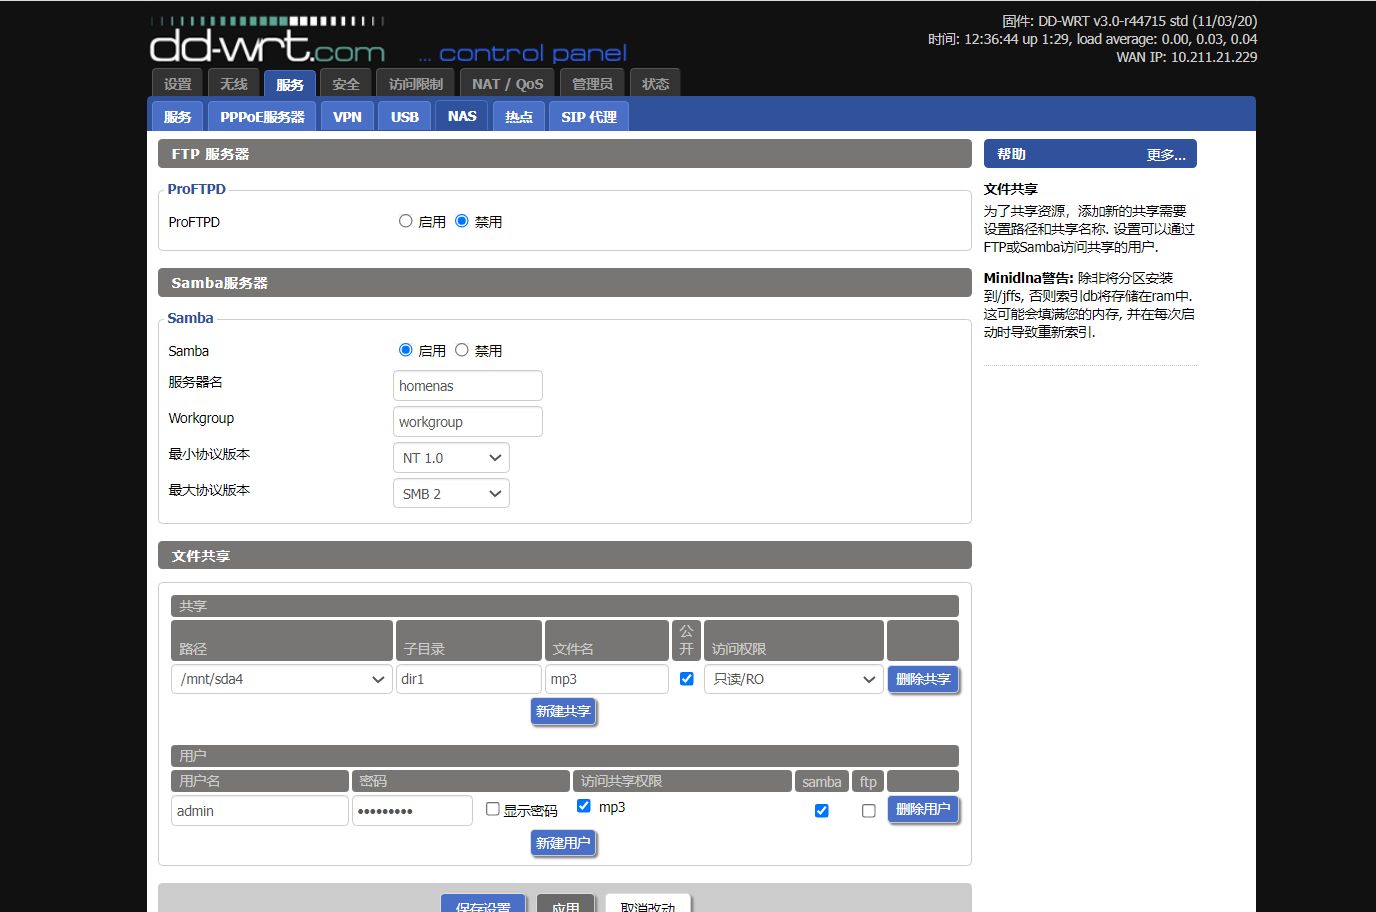The height and width of the screenshot is (912, 1376).
Task: Open the 只读/RO access permission dropdown
Action: click(x=793, y=679)
